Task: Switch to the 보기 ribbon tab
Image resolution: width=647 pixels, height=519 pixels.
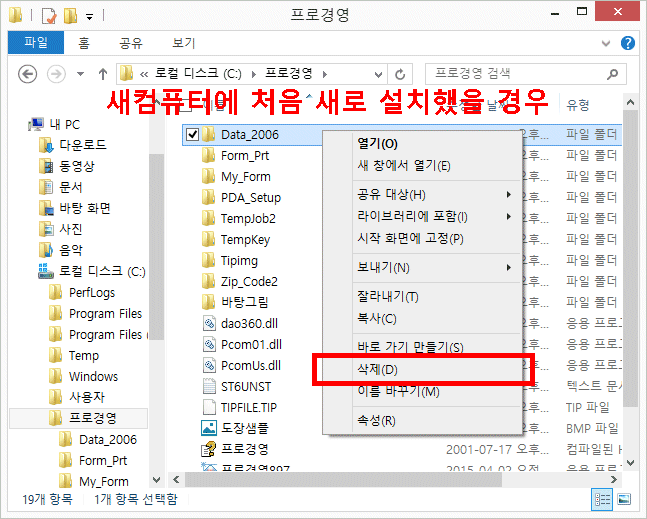Action: pos(183,42)
